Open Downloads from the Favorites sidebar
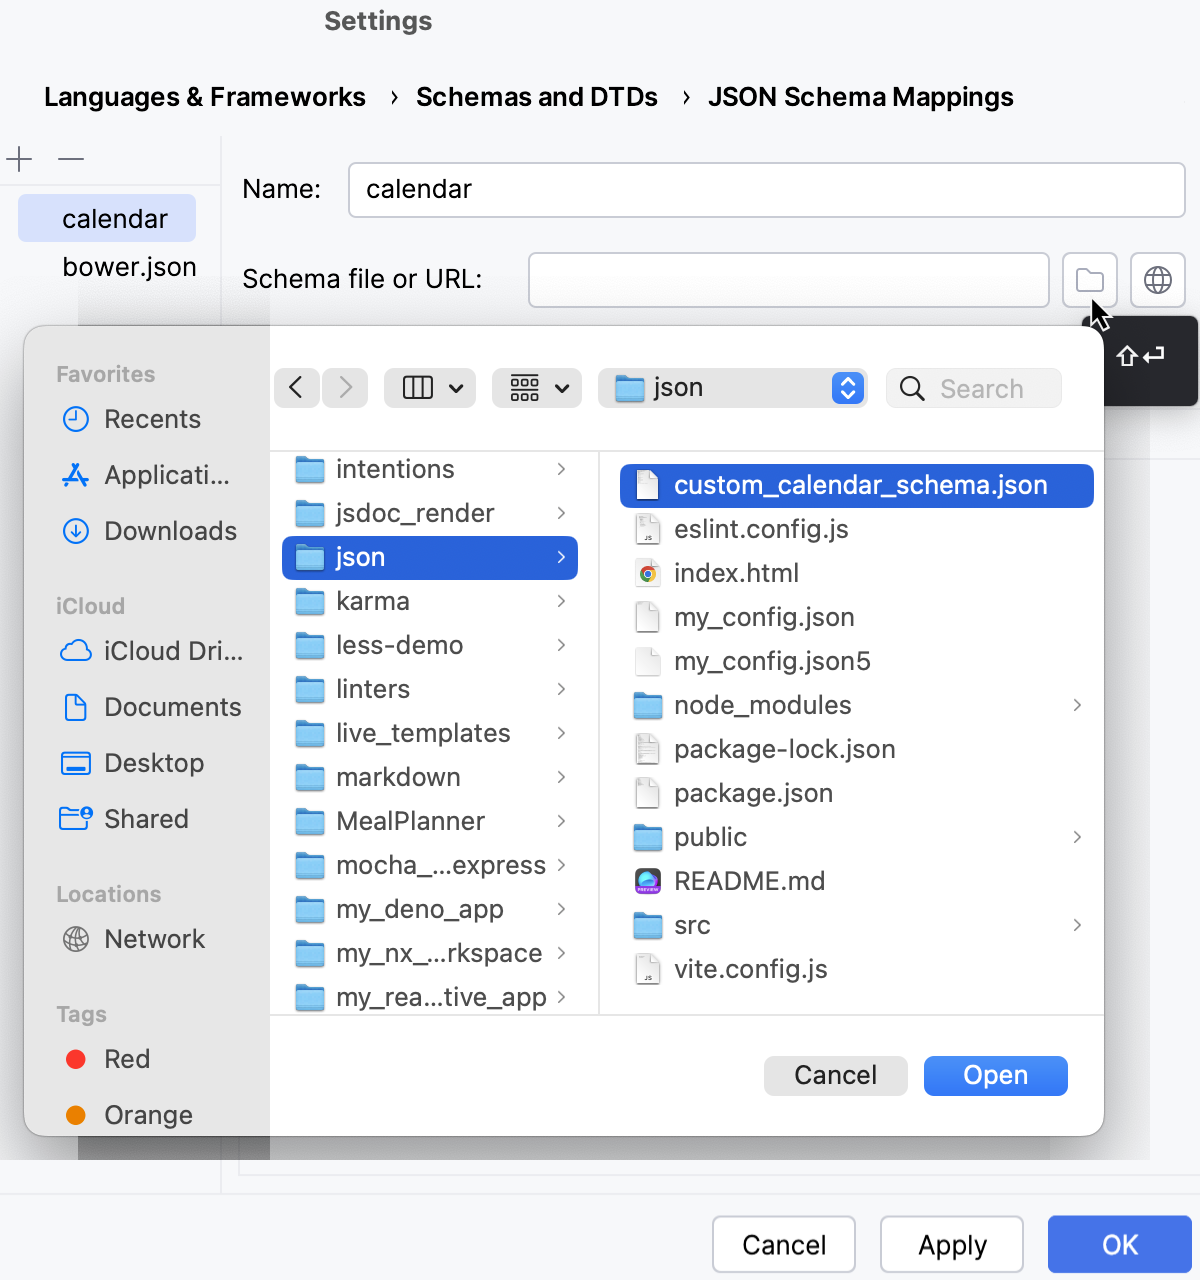Viewport: 1200px width, 1280px height. pos(170,531)
